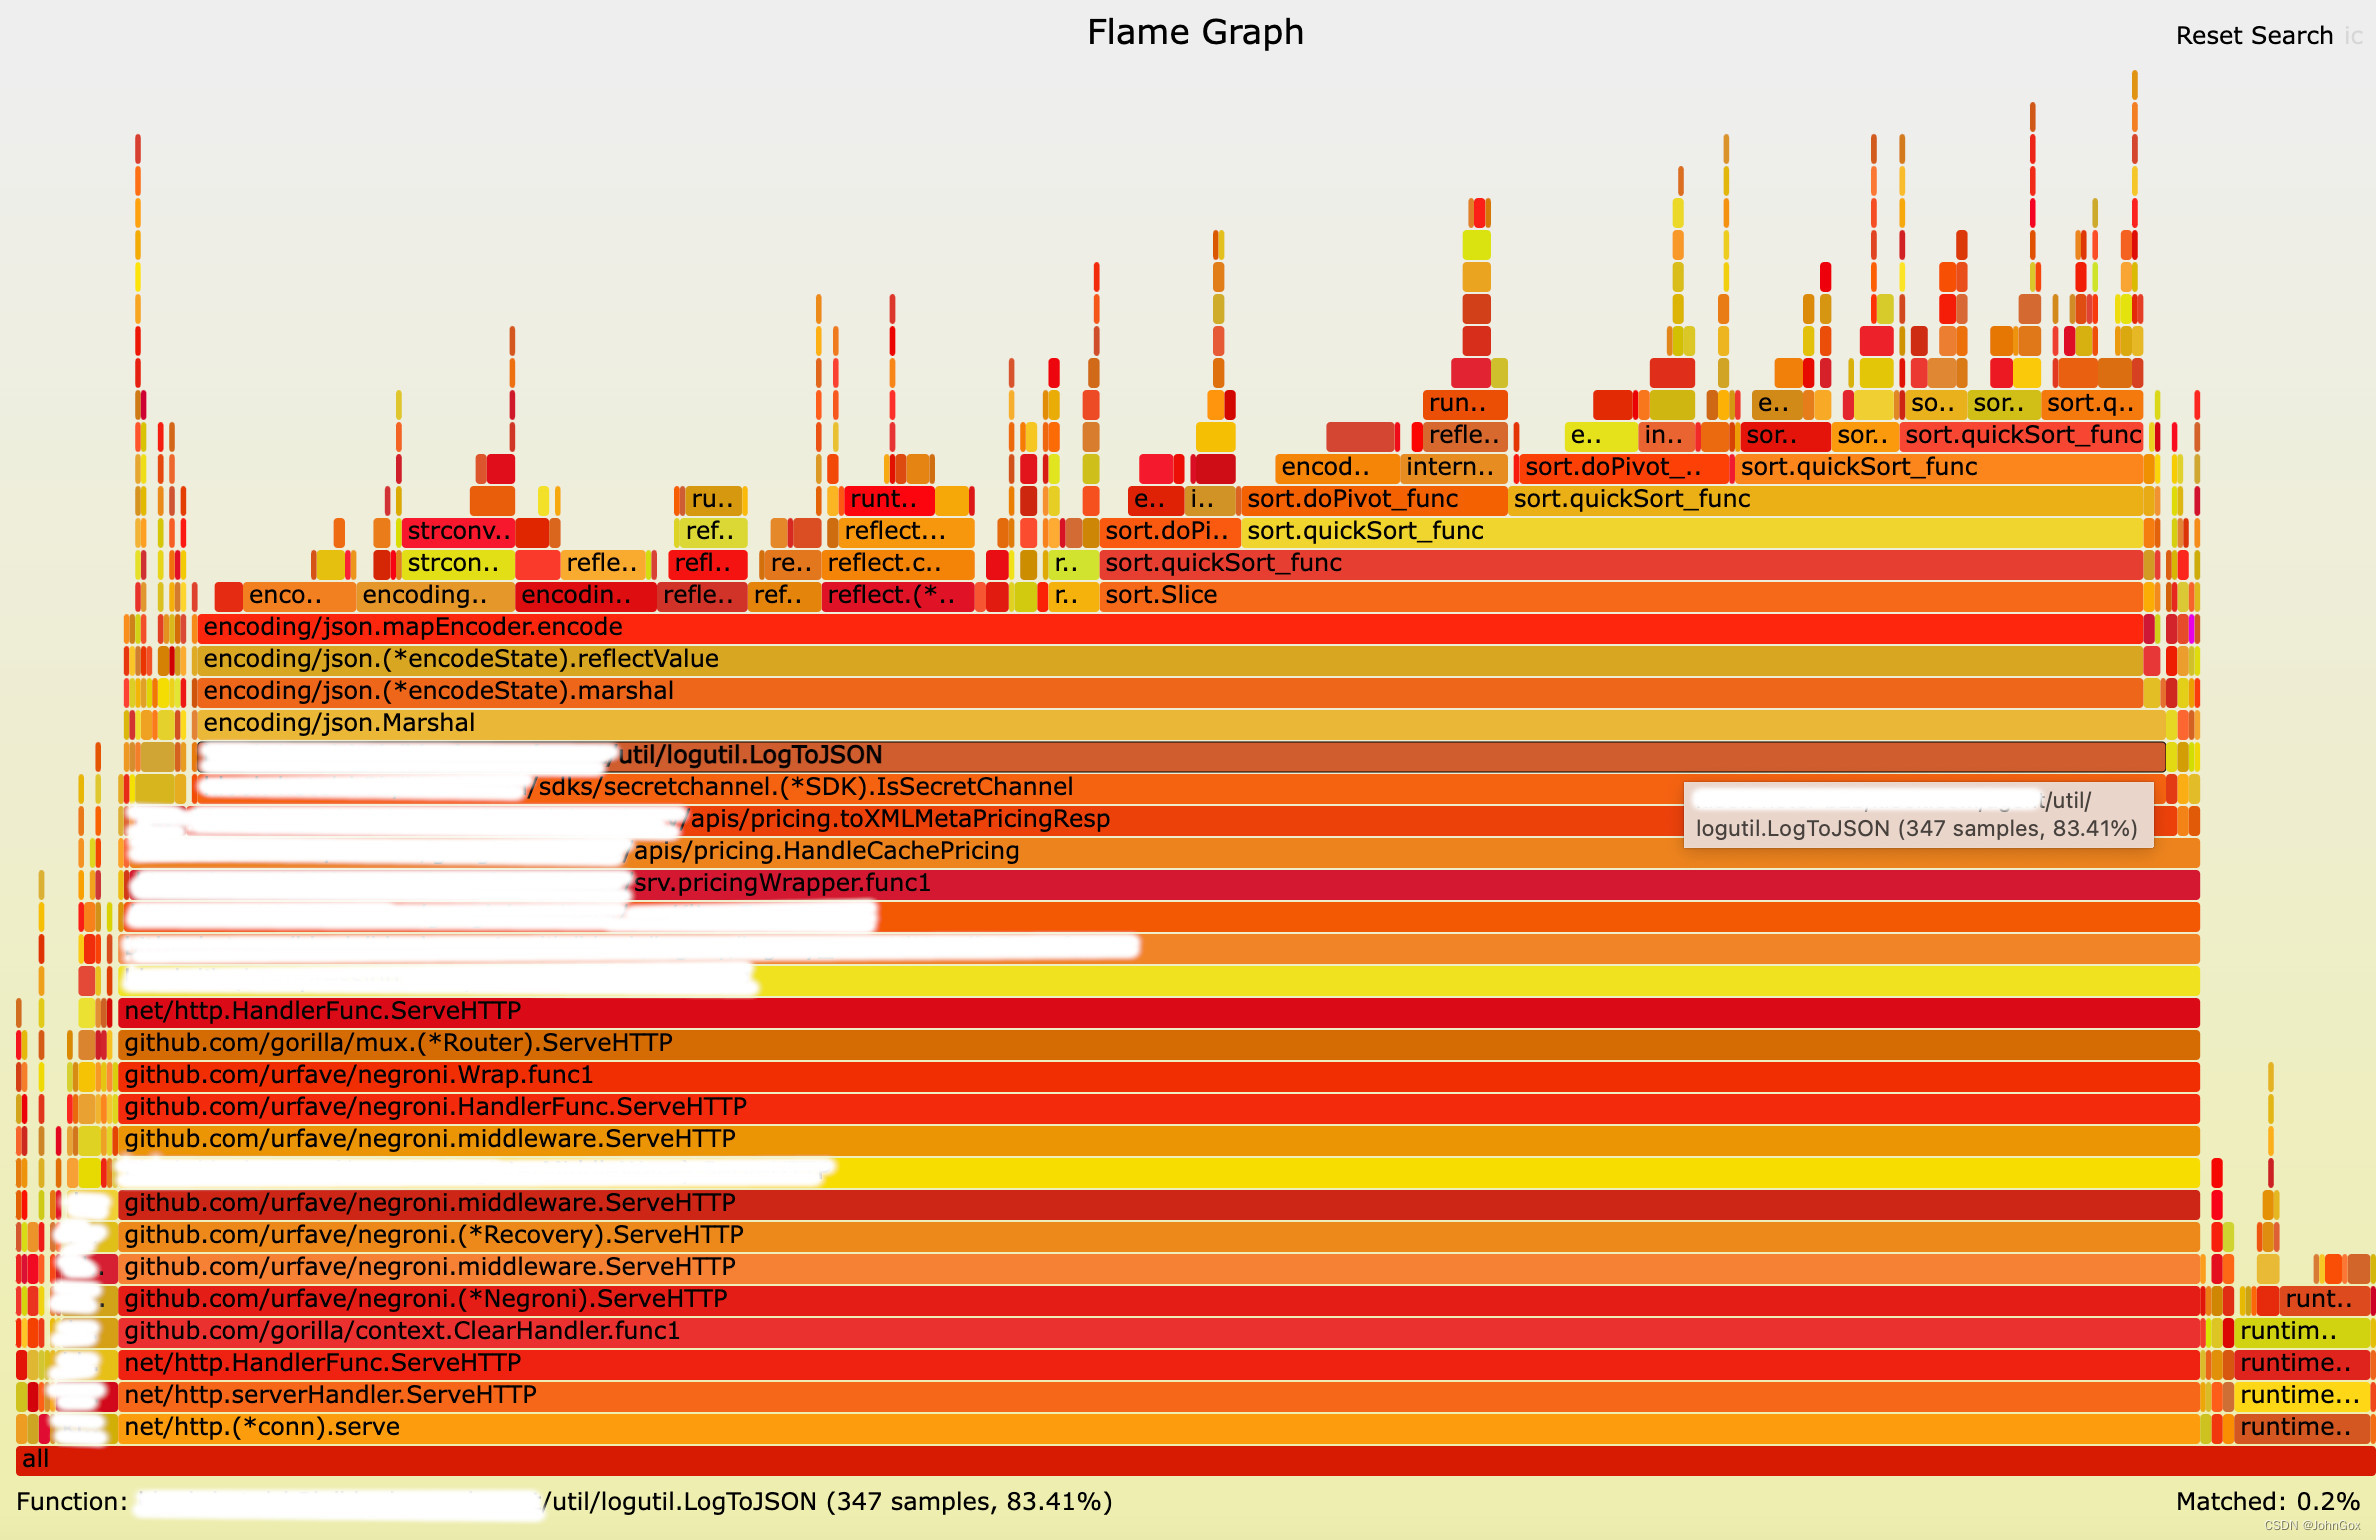2376x1540 pixels.
Task: Click the 'strconv..' frame
Action: click(458, 531)
